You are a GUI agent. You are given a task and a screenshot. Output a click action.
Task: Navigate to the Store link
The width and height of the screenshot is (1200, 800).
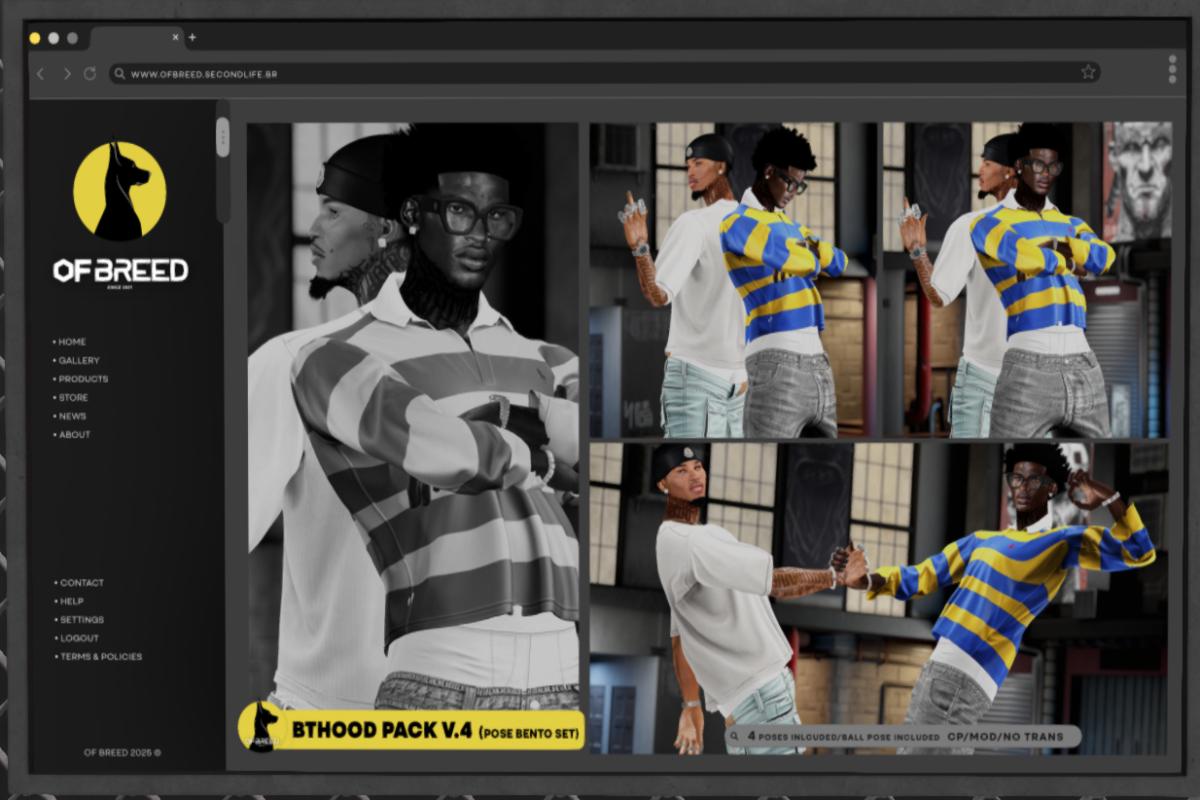(72, 398)
